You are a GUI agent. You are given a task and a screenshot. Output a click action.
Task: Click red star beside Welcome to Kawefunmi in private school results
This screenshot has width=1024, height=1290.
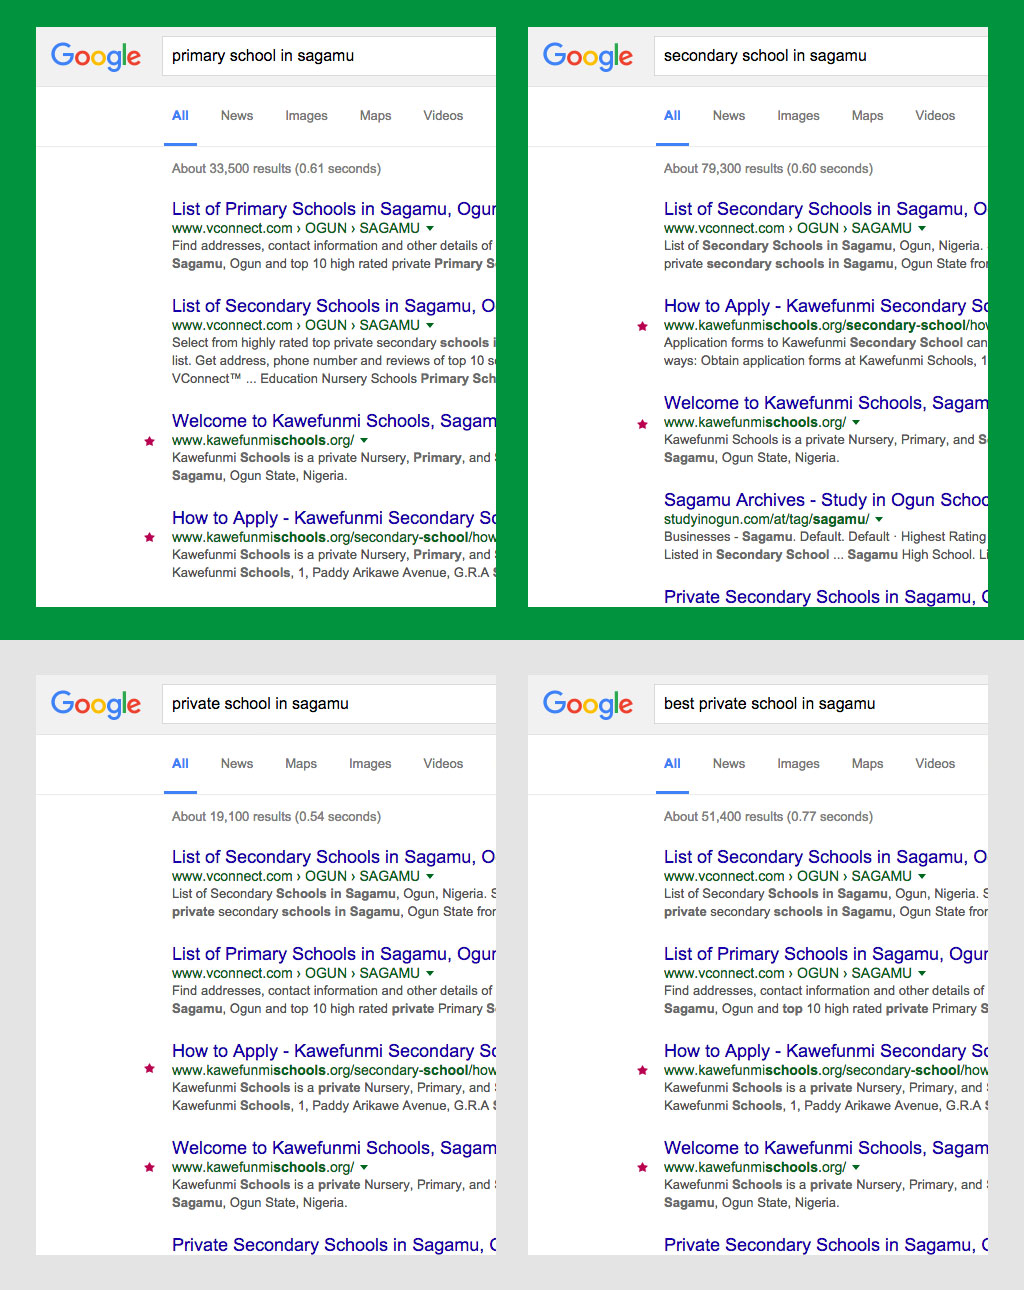[x=150, y=1168]
